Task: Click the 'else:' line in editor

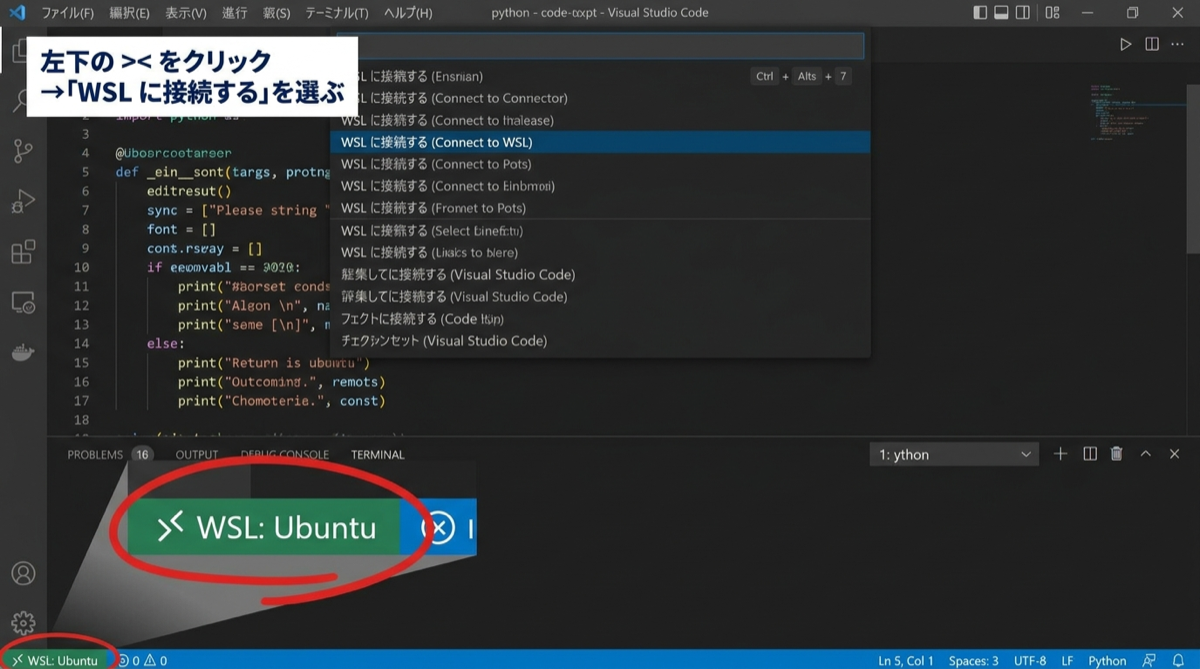Action: [165, 343]
